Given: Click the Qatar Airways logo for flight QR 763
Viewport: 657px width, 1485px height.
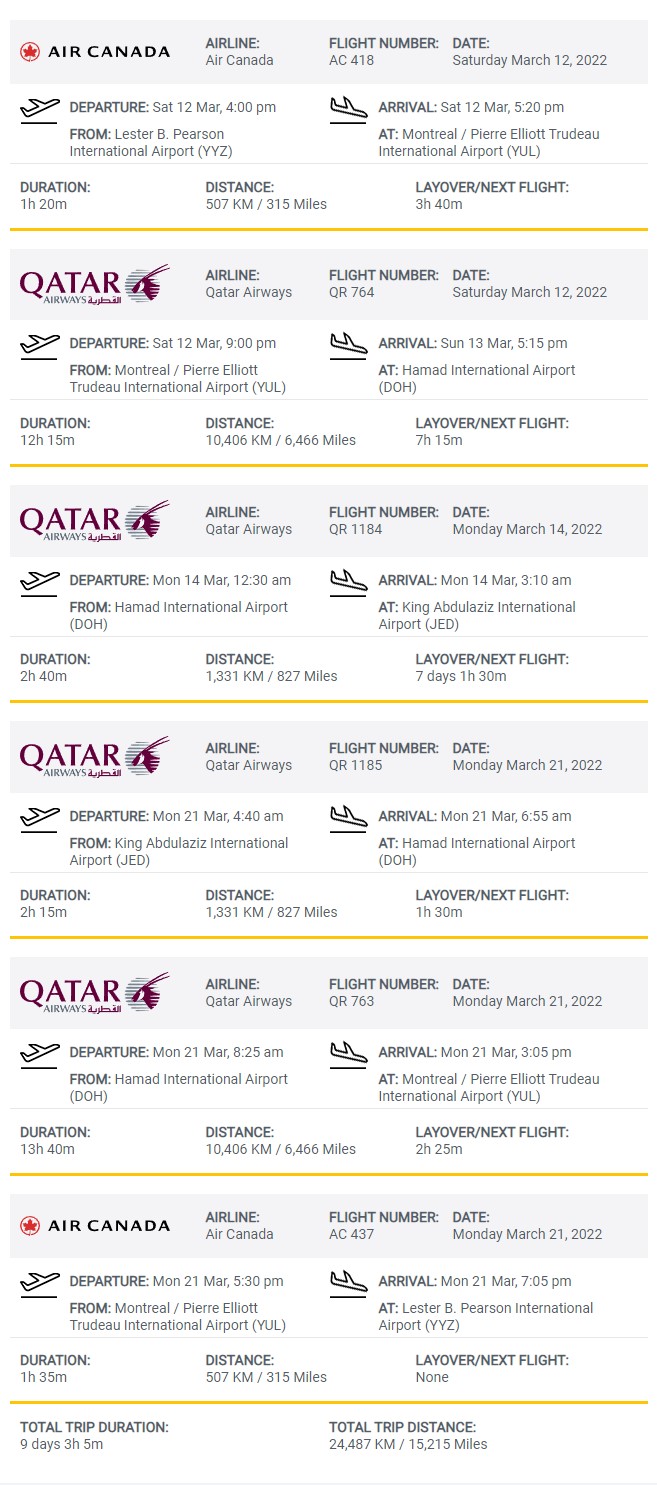Looking at the screenshot, I should click(95, 993).
